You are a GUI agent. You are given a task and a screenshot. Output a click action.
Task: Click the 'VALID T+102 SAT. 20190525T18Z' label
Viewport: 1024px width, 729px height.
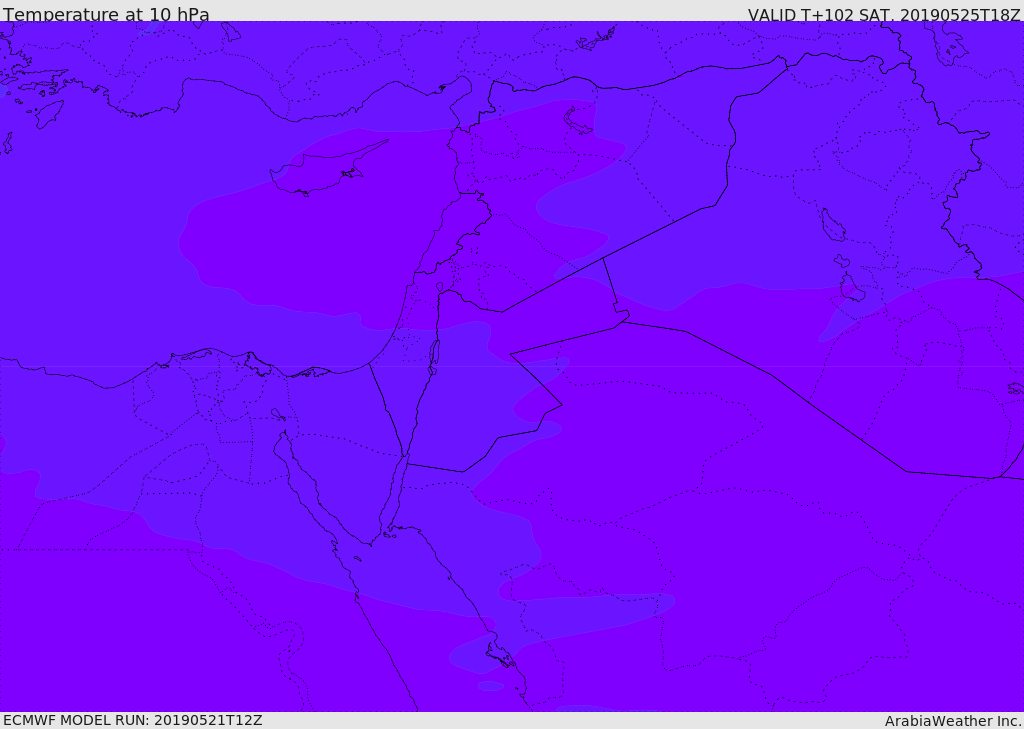point(884,14)
